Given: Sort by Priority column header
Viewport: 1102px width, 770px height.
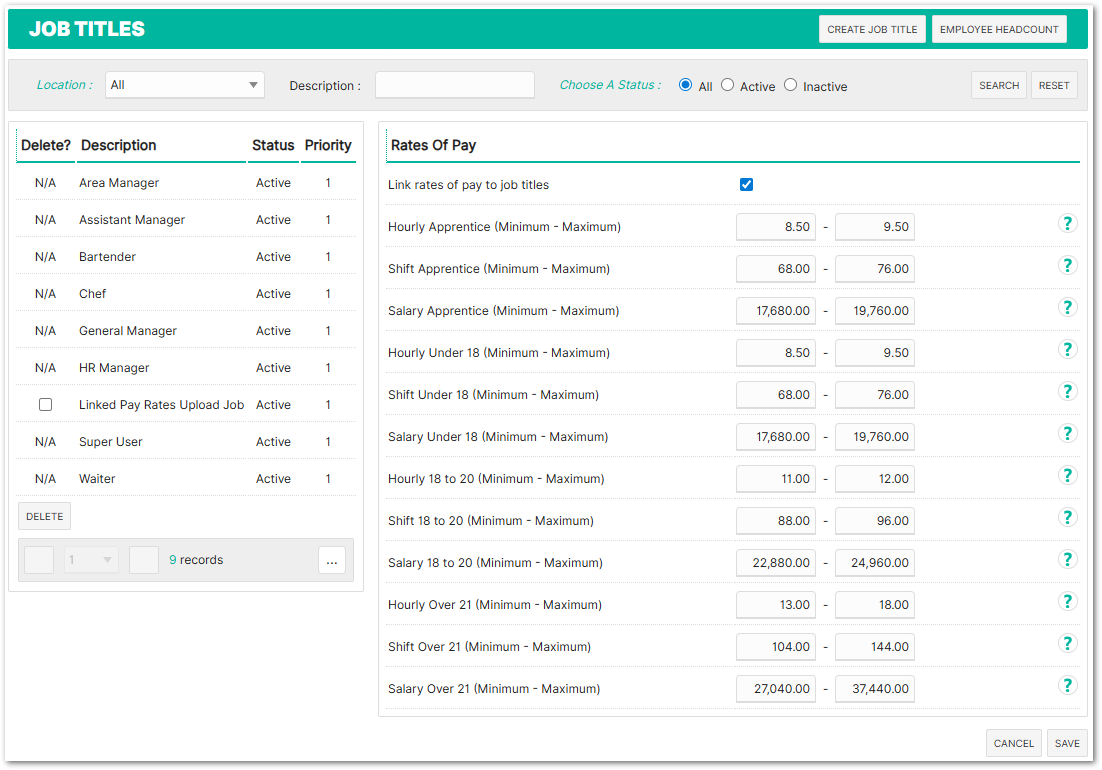Looking at the screenshot, I should [328, 145].
